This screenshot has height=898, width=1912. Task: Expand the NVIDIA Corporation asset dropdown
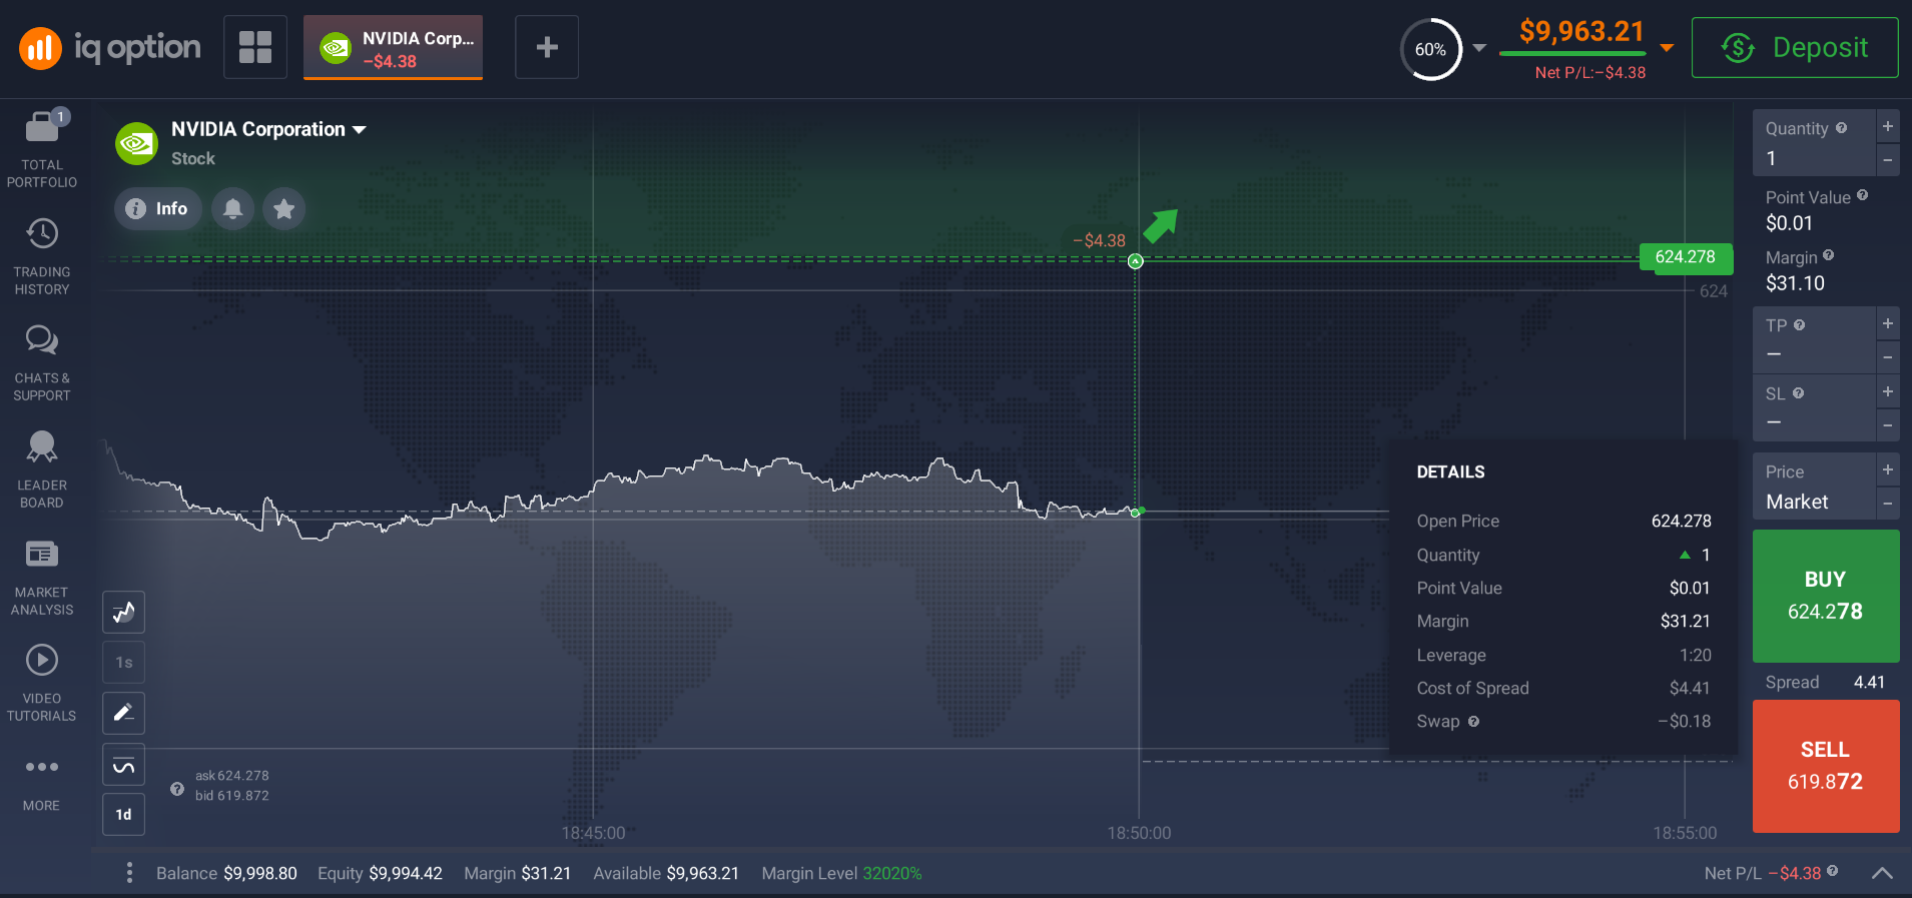pos(359,129)
